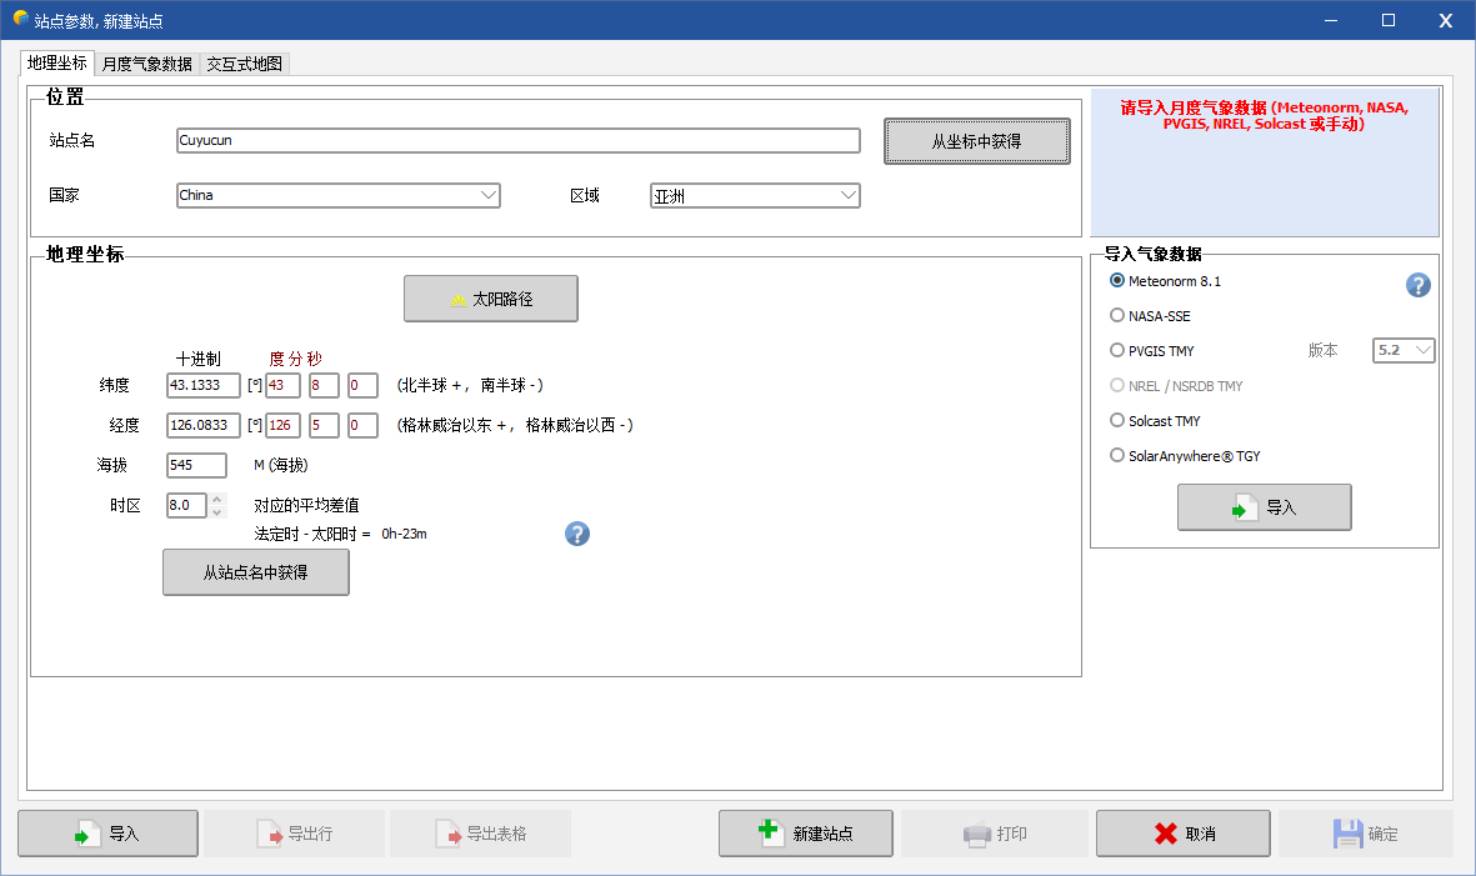Click the 新建站点 green plus button
This screenshot has height=876, width=1476.
[805, 833]
